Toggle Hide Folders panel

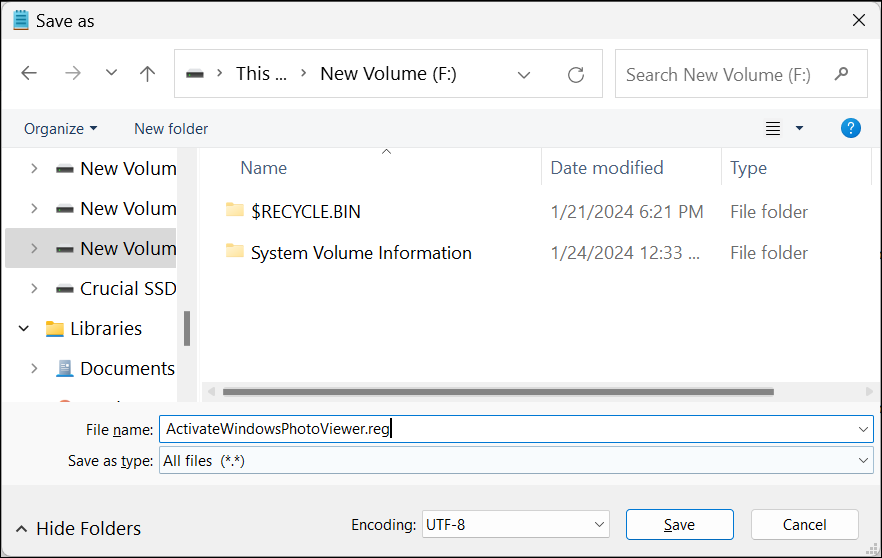(x=78, y=529)
